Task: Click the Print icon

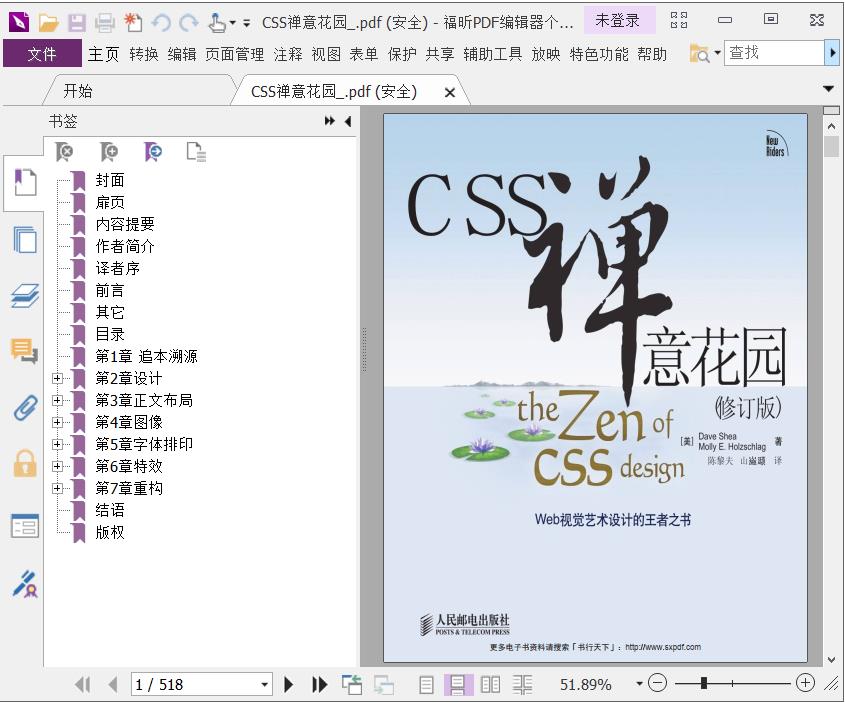Action: coord(105,23)
